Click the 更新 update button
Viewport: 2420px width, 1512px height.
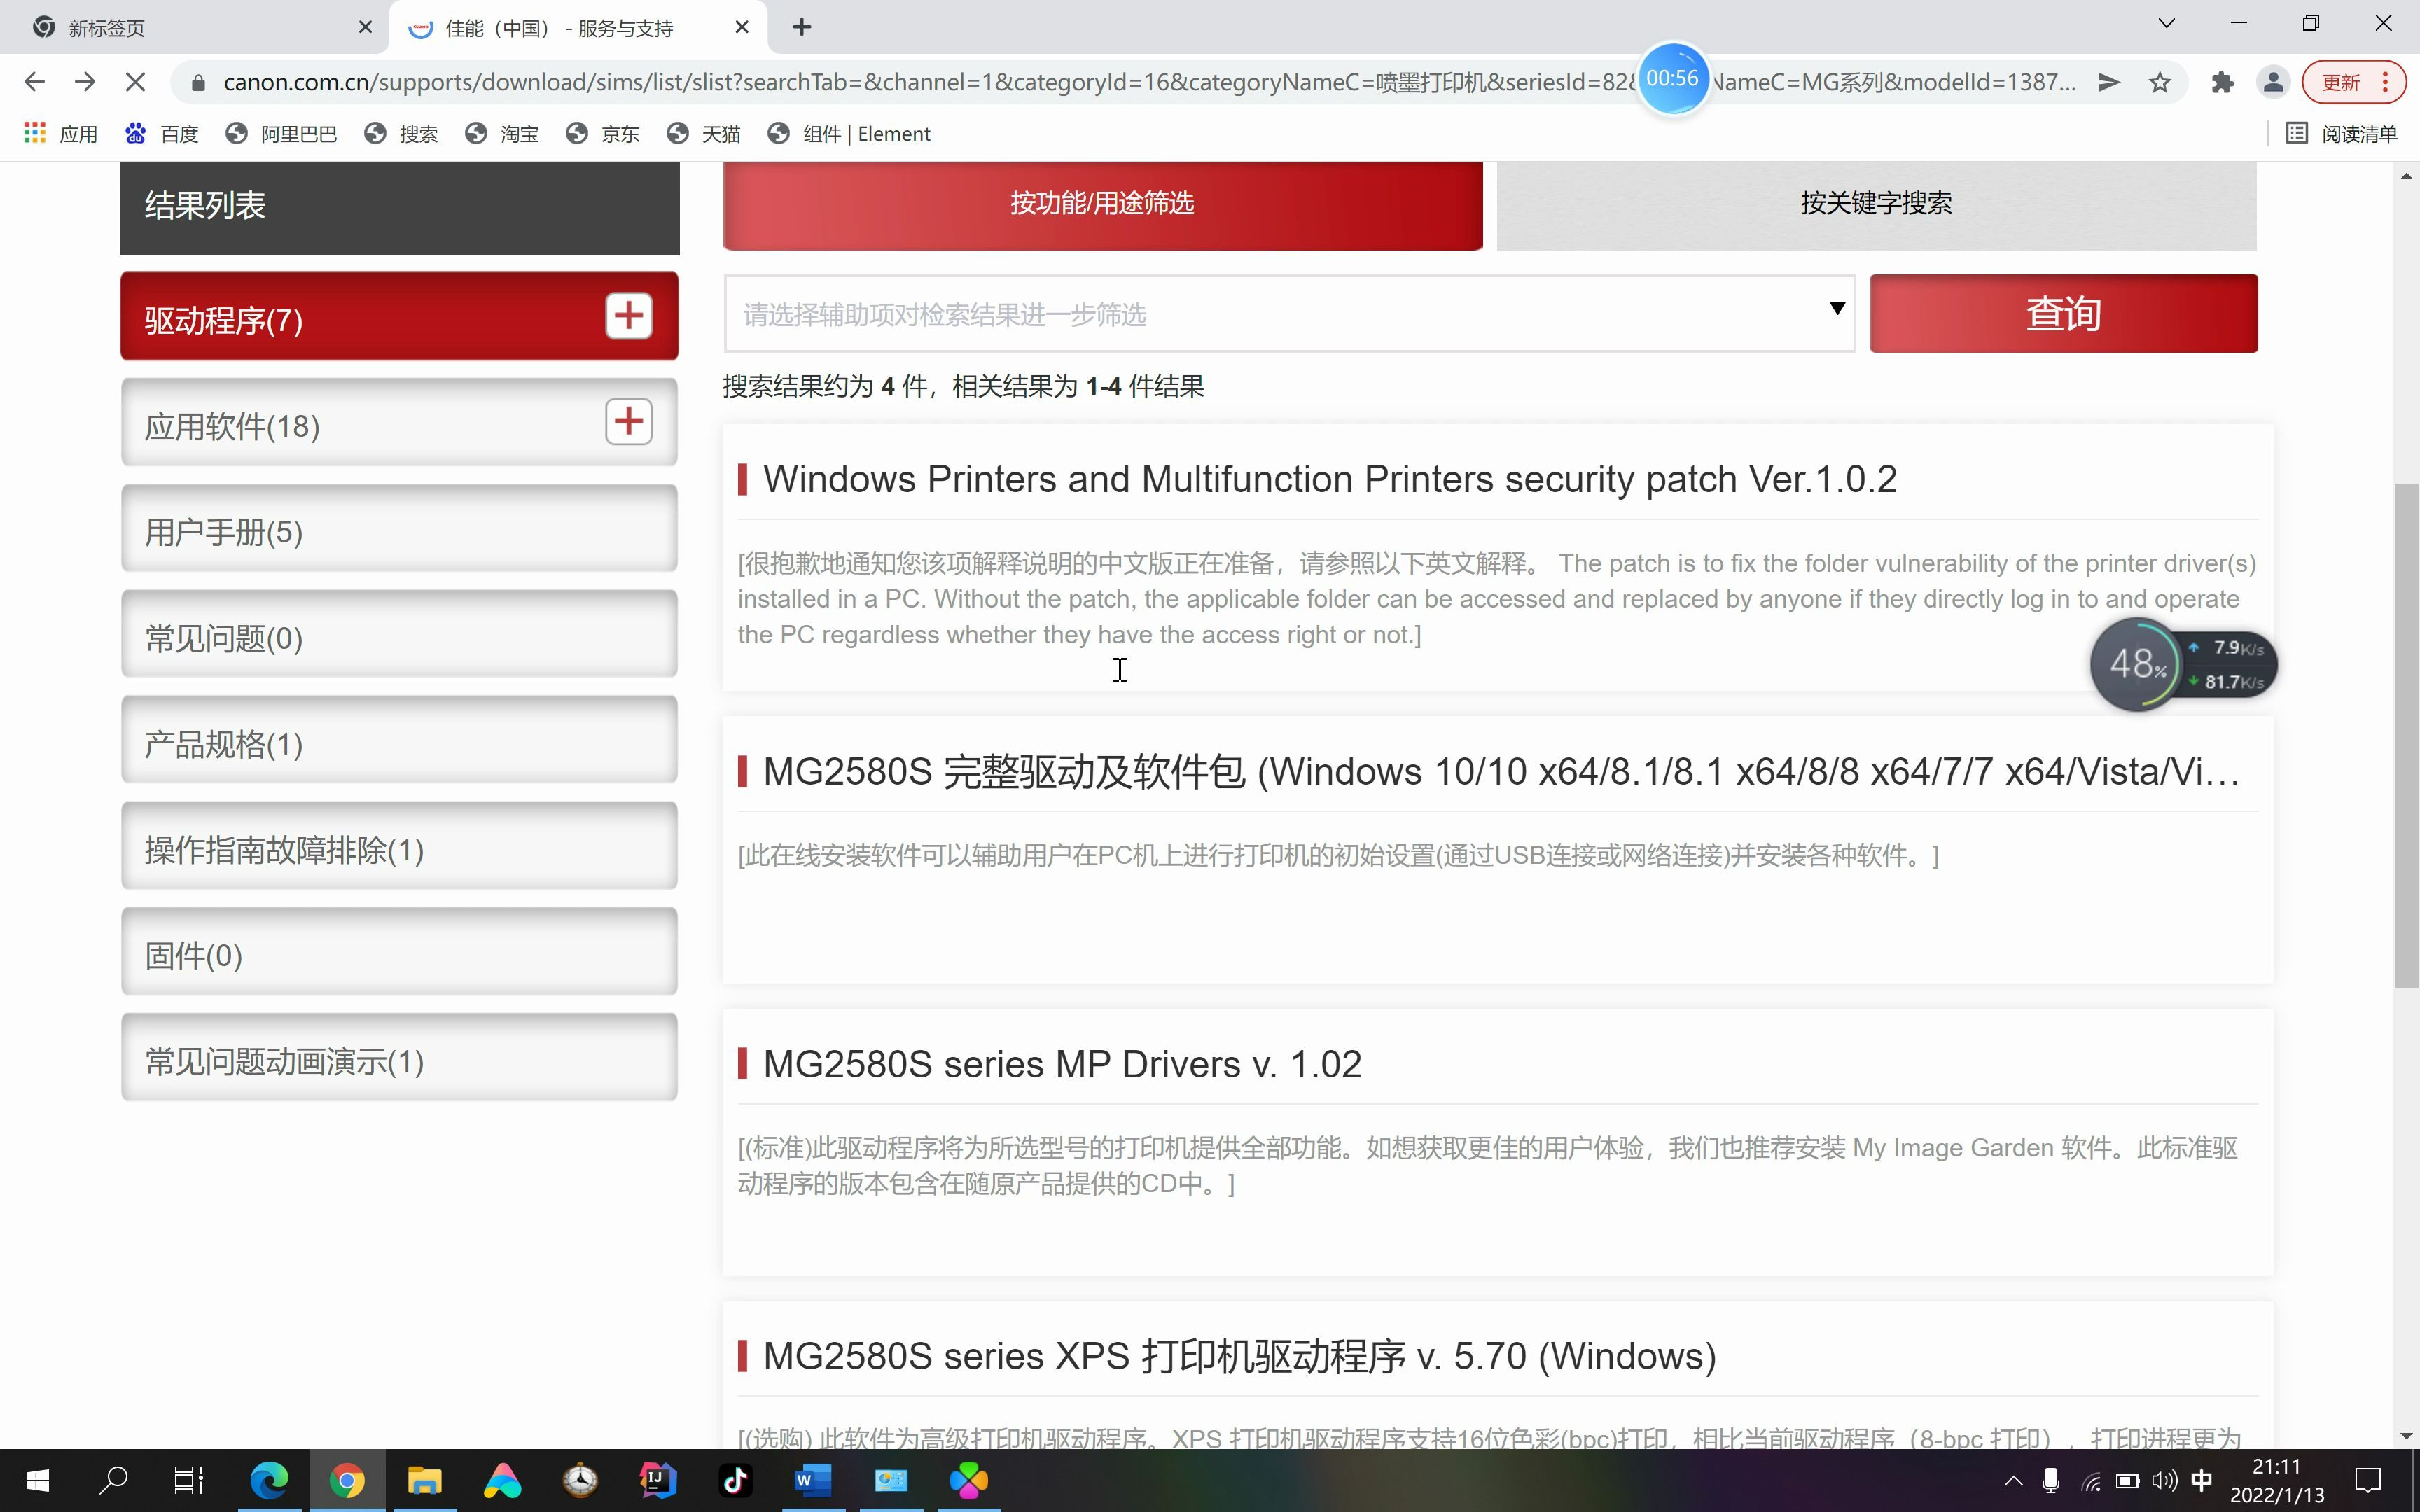click(2354, 82)
